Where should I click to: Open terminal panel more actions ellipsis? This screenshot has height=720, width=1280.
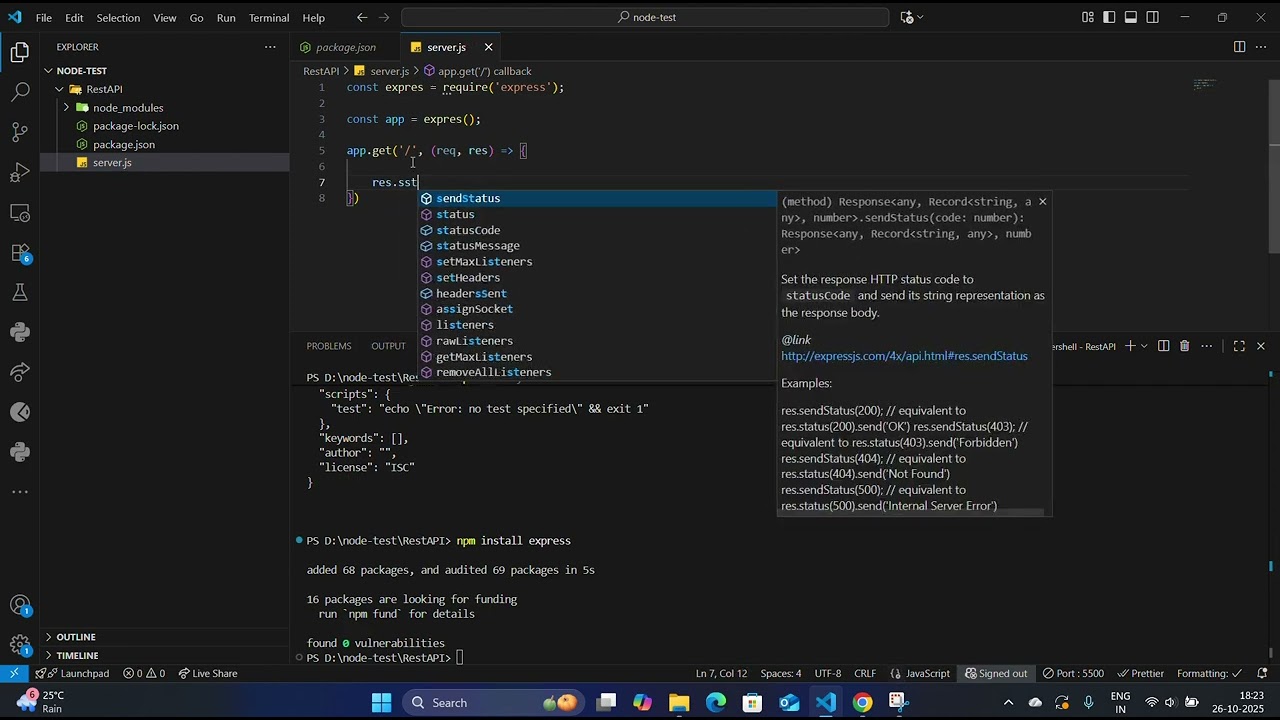pos(1207,346)
